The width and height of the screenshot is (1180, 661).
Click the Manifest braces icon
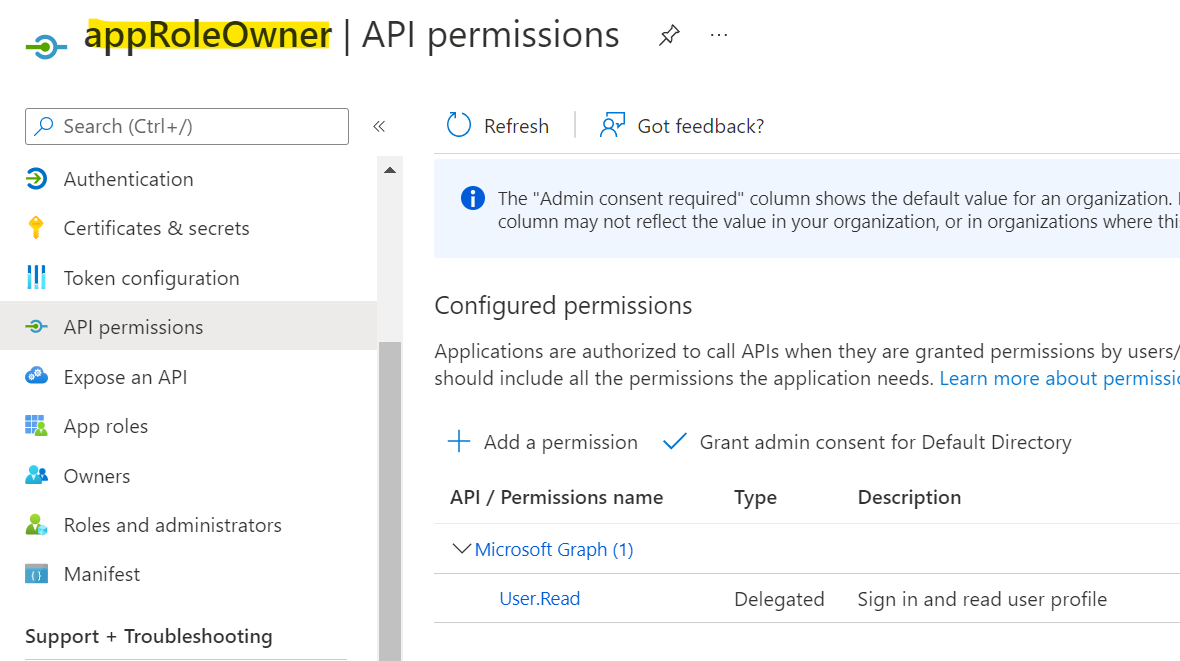click(36, 574)
